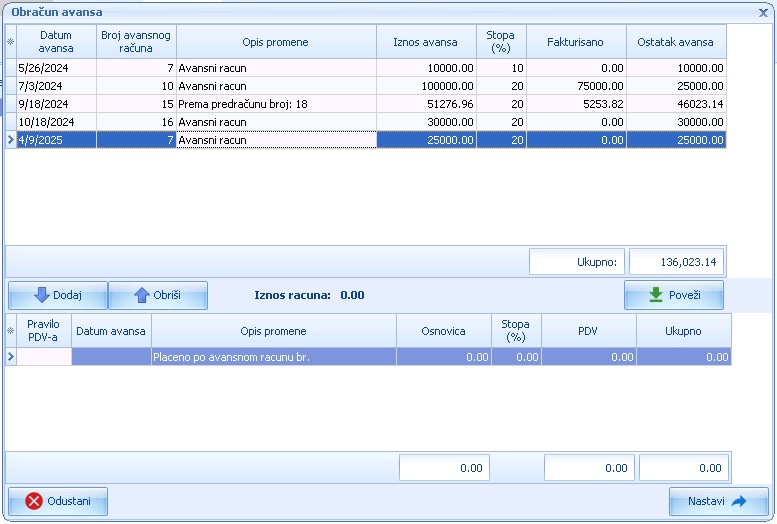Click the Ukupno column header in lower grid
The height and width of the screenshot is (524, 777).
click(684, 331)
